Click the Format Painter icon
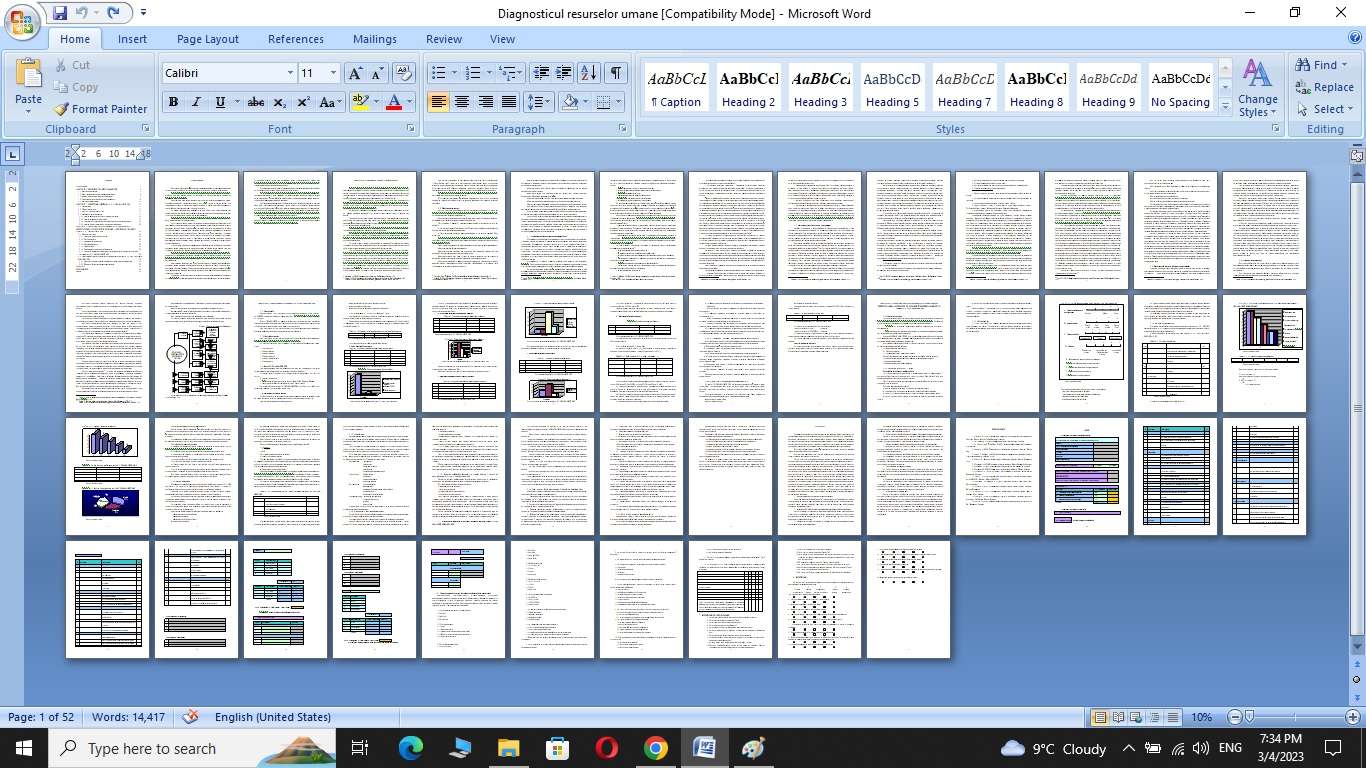The width and height of the screenshot is (1366, 768). [99, 109]
